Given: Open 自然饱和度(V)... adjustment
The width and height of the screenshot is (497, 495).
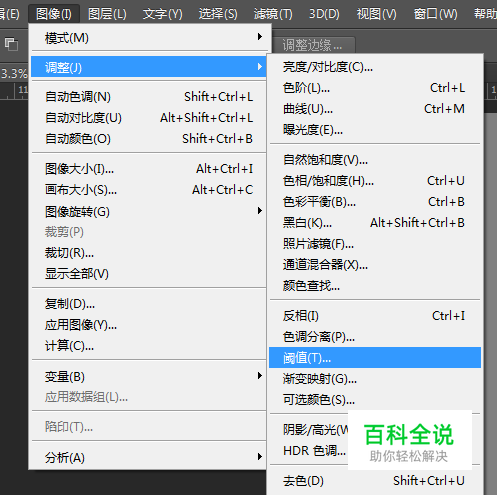Looking at the screenshot, I should (x=375, y=160).
